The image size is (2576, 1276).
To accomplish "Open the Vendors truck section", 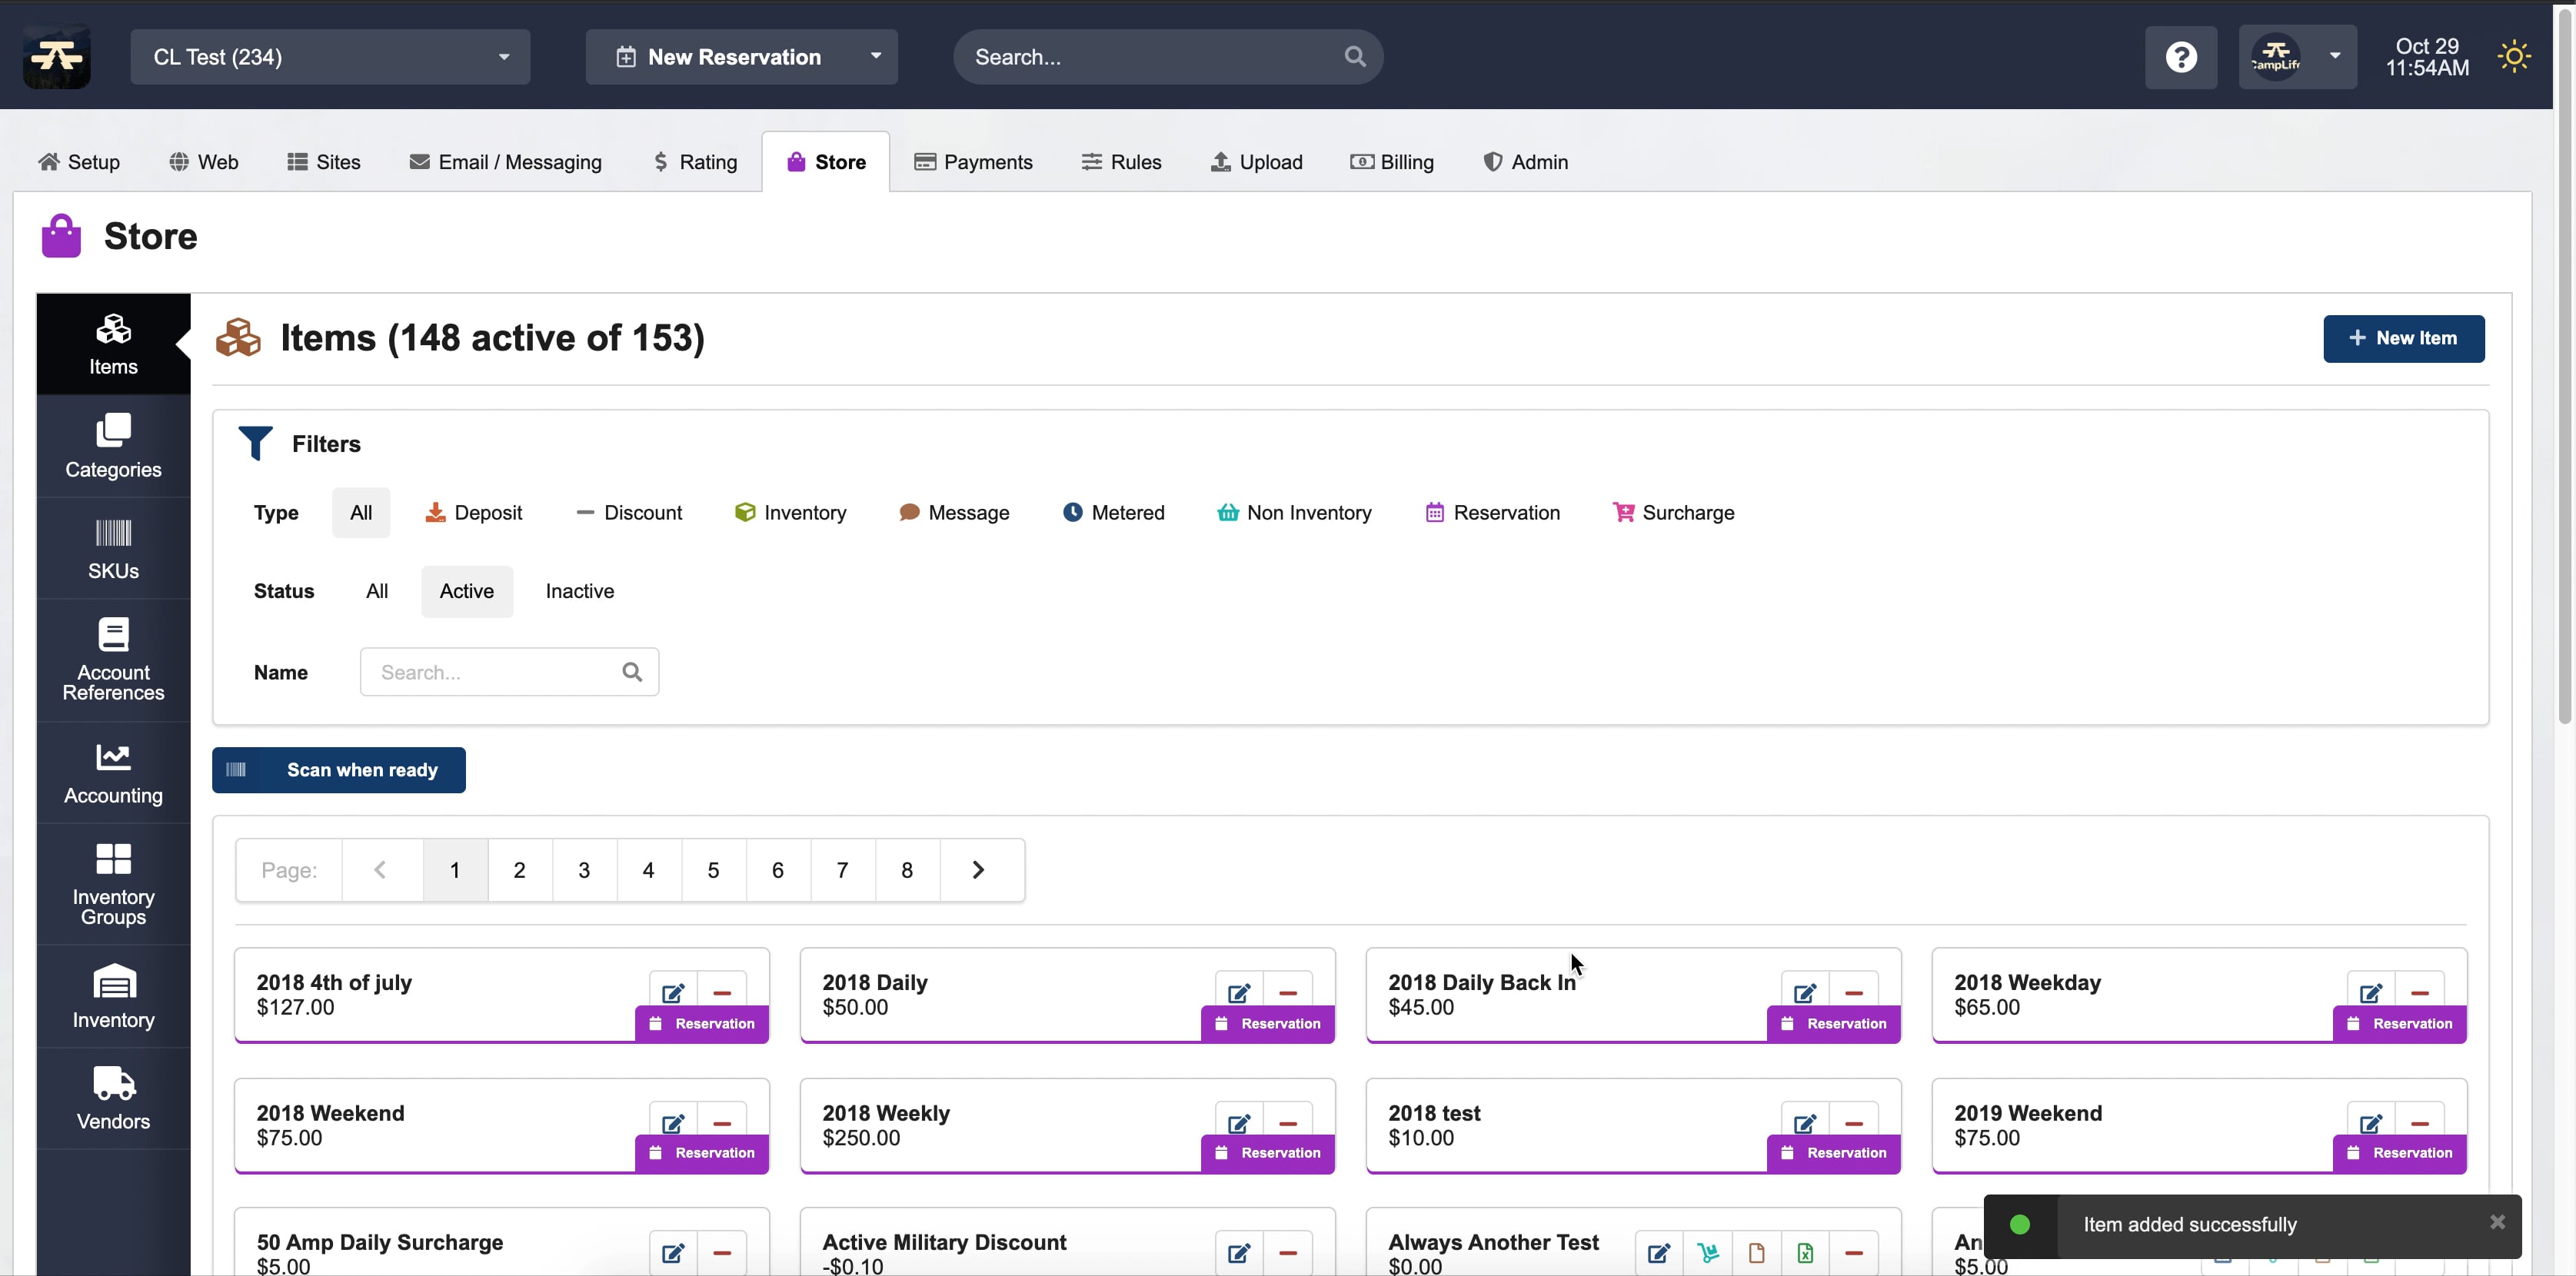I will click(113, 1098).
